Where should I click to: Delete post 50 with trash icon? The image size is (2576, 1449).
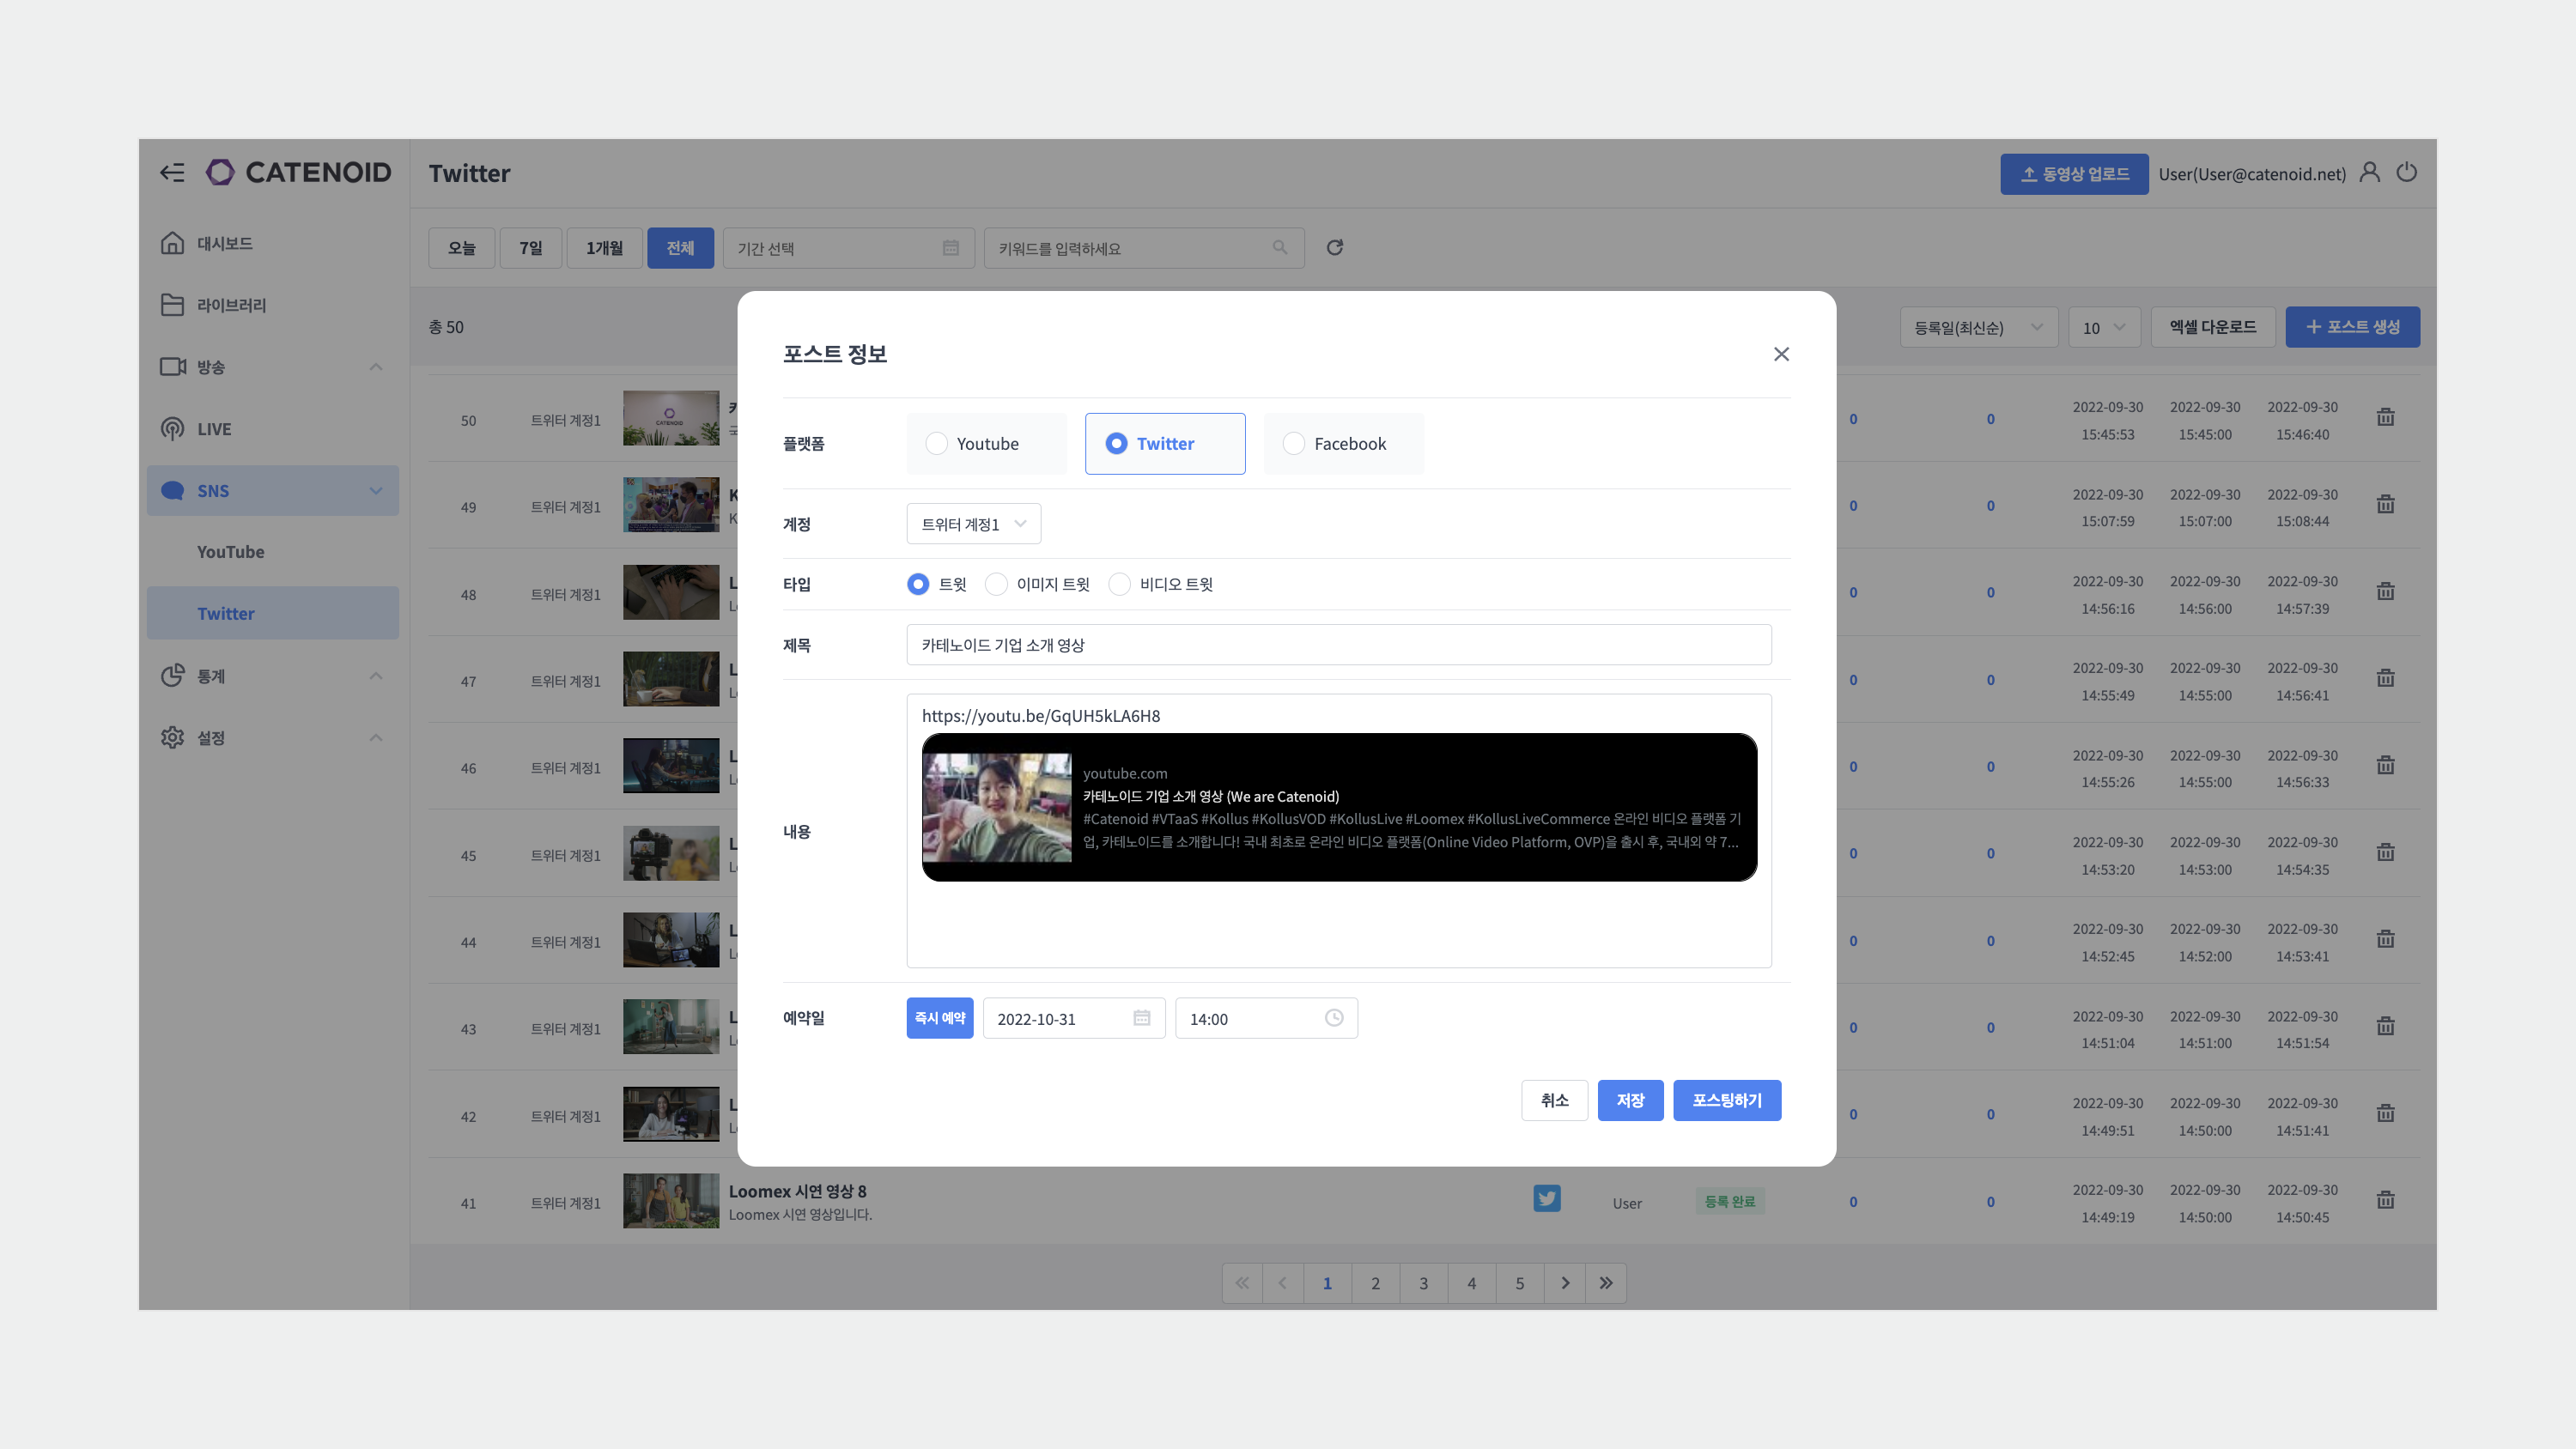[x=2385, y=418]
